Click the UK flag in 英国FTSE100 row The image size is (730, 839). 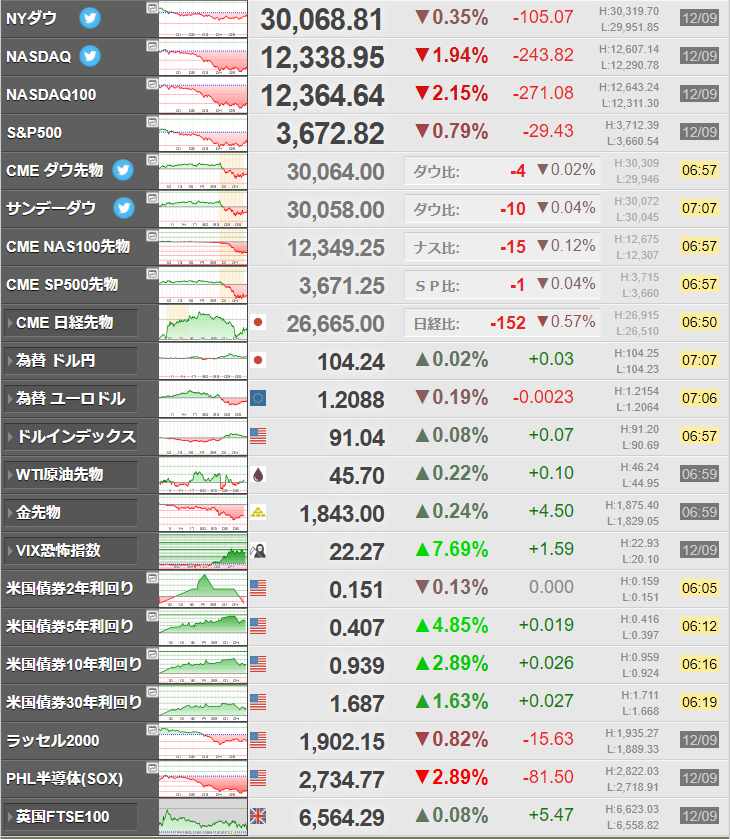click(258, 816)
